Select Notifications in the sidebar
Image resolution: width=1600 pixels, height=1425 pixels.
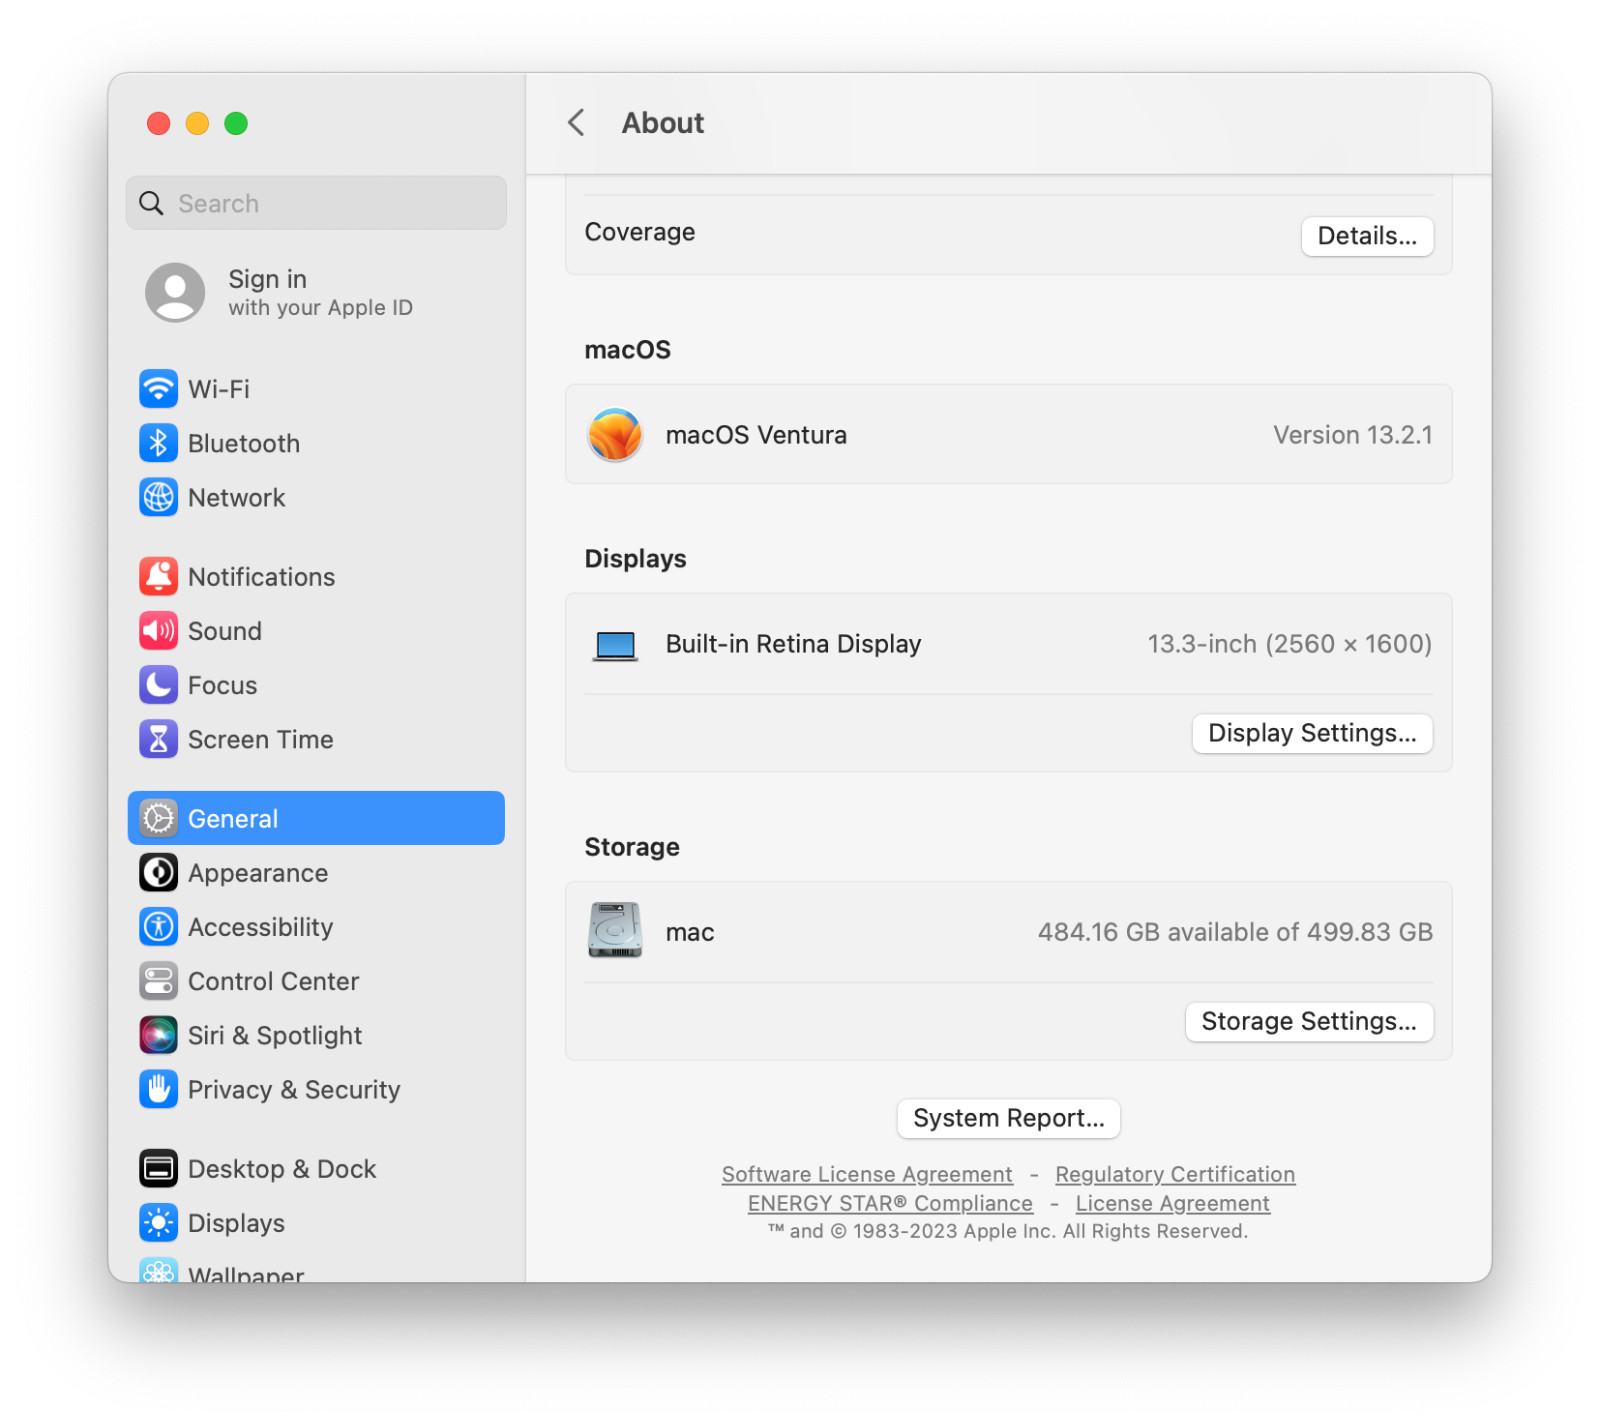click(316, 577)
